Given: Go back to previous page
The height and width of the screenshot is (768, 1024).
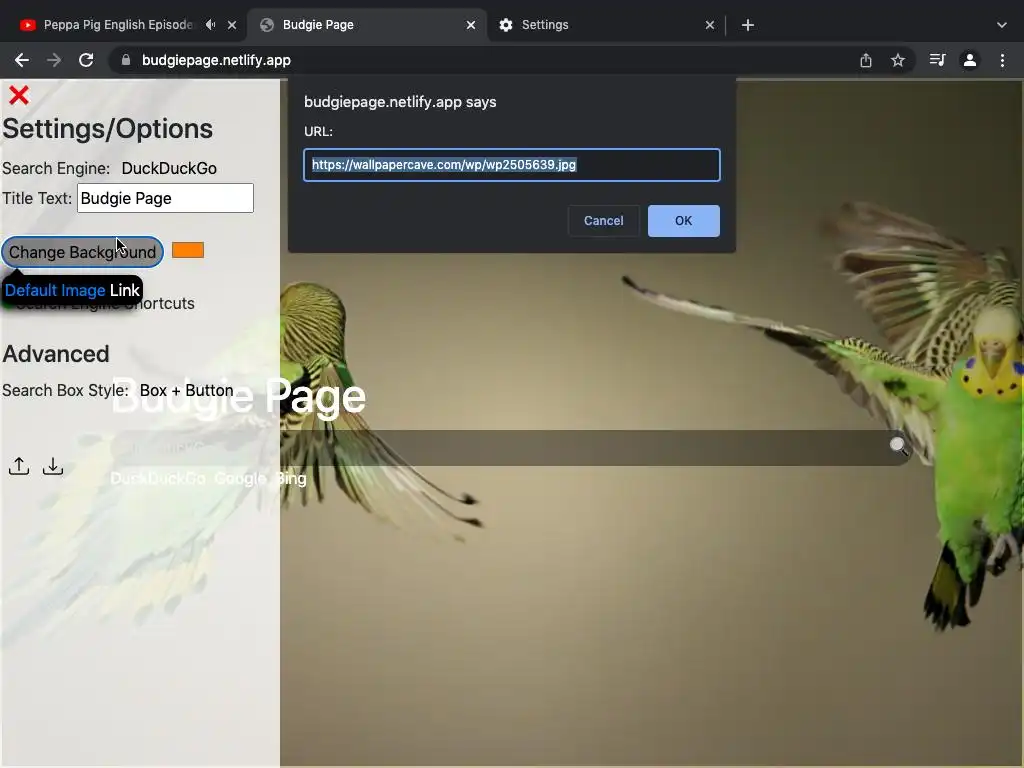Looking at the screenshot, I should click(x=22, y=60).
